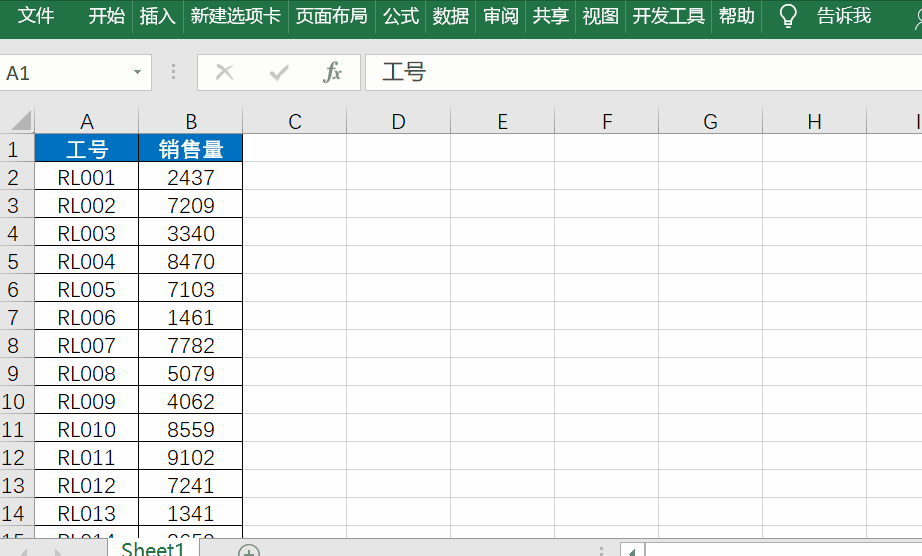Open the 文件 menu tab
The width and height of the screenshot is (922, 556).
pos(35,15)
